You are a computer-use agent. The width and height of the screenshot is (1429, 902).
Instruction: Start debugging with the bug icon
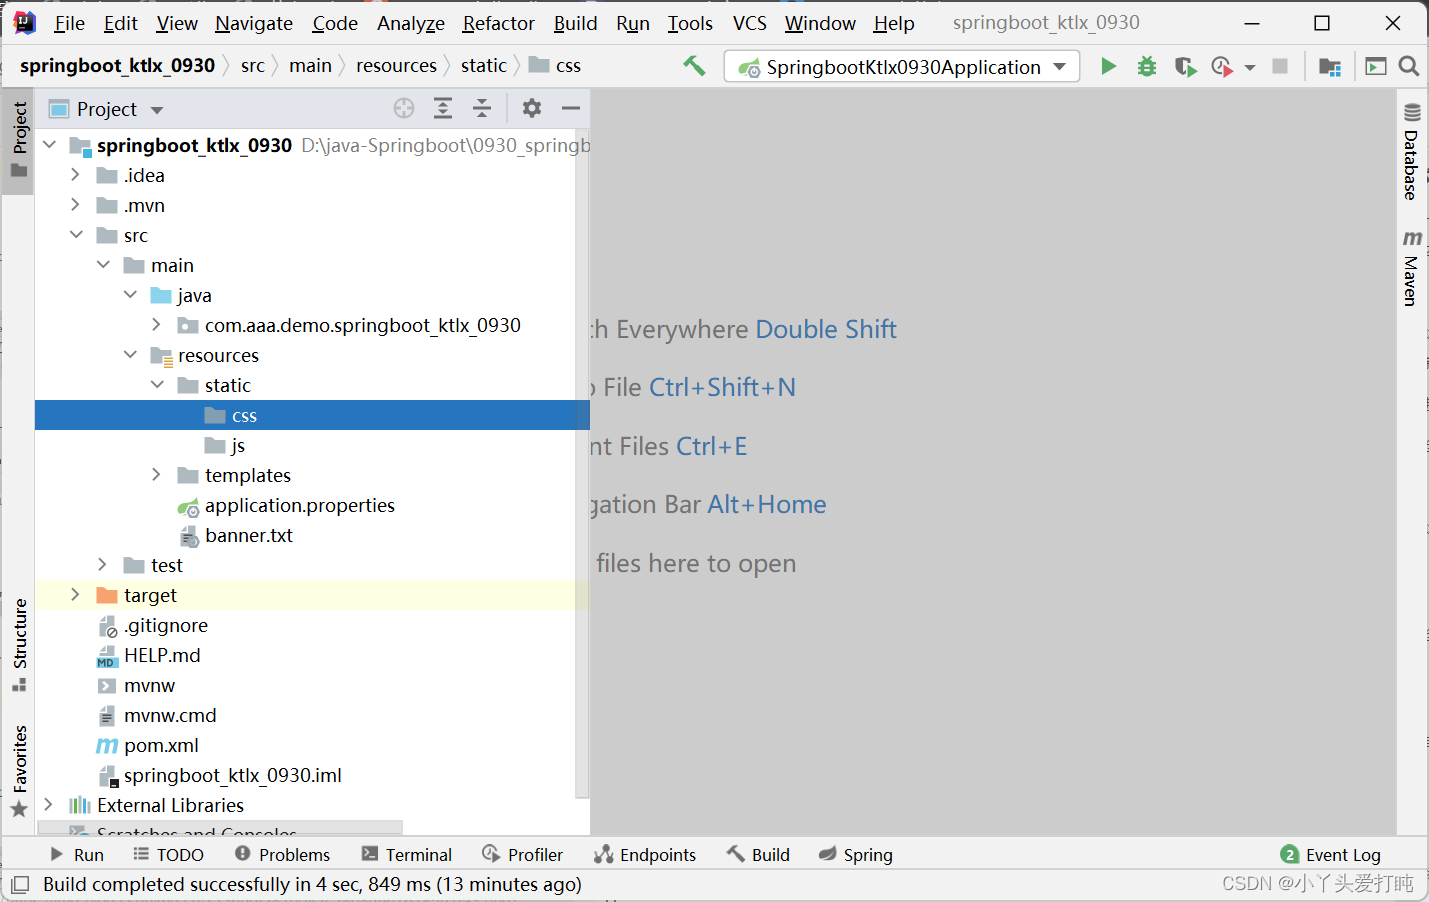pyautogui.click(x=1147, y=66)
